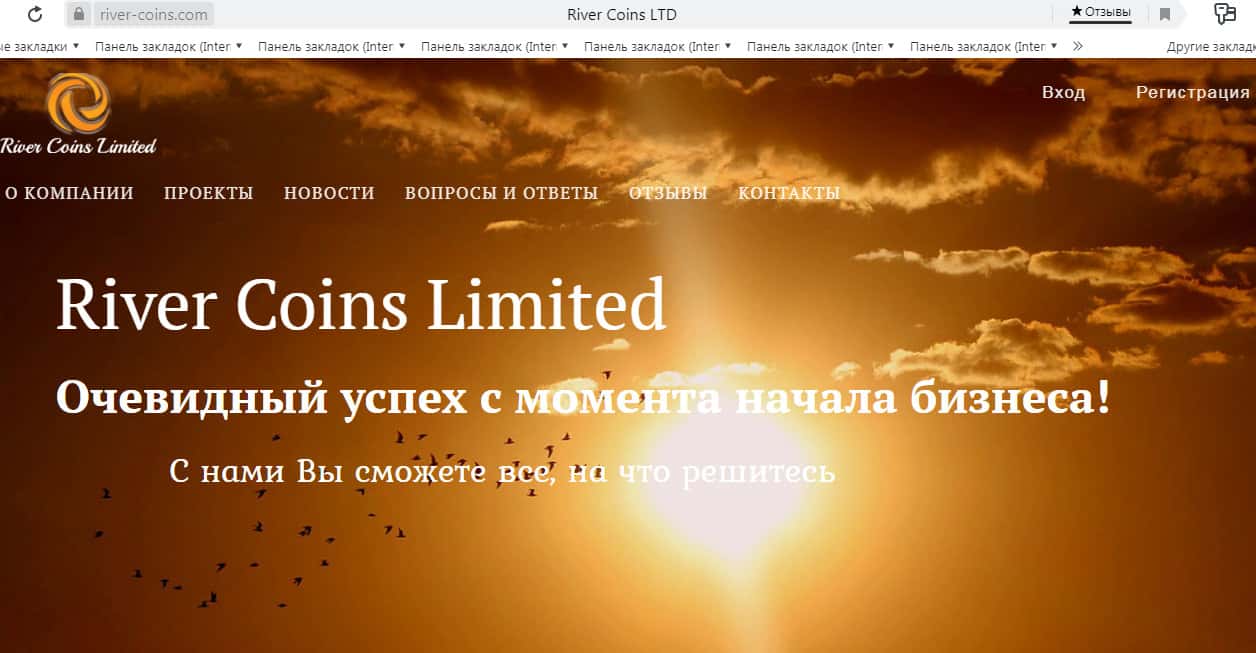Viewport: 1256px width, 653px height.
Task: Open the ОТЗЫВЫ navigation link
Action: coord(668,193)
